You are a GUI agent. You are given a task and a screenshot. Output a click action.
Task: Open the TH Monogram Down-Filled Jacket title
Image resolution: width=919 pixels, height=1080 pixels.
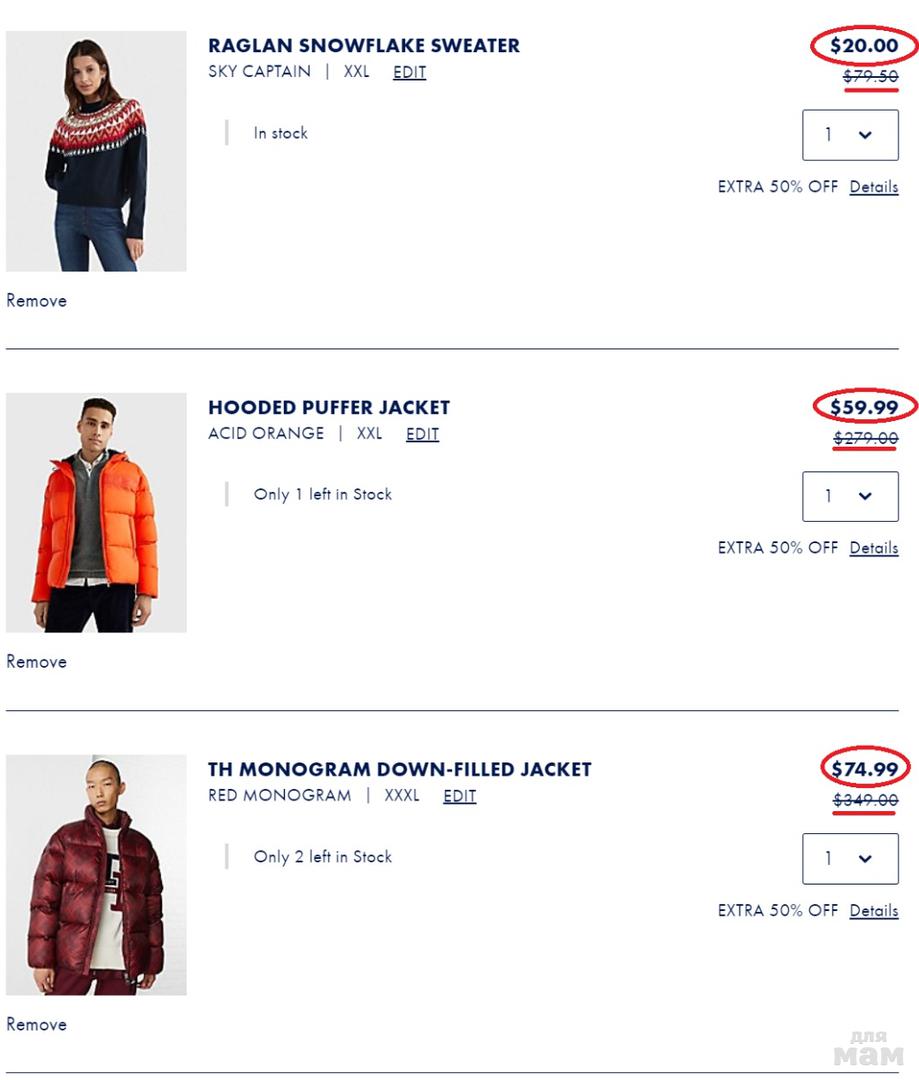click(x=400, y=769)
